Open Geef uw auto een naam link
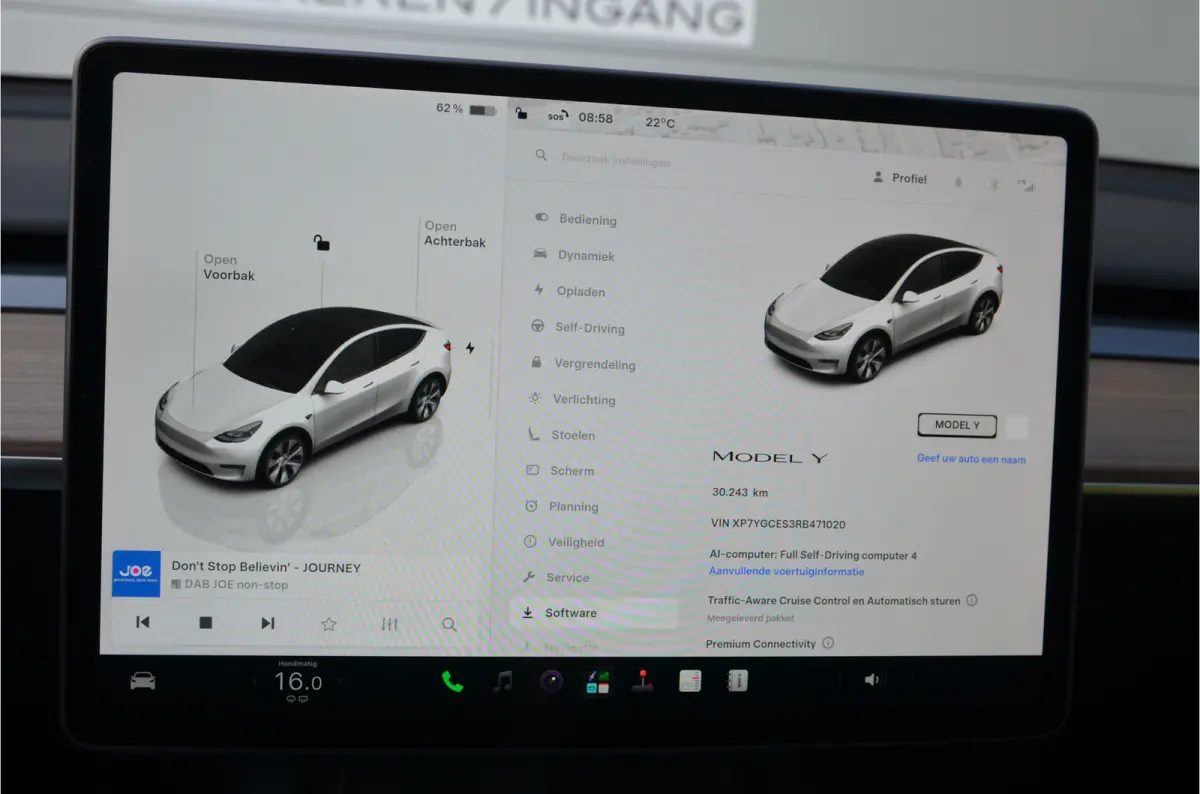The width and height of the screenshot is (1200, 794). pyautogui.click(x=971, y=459)
